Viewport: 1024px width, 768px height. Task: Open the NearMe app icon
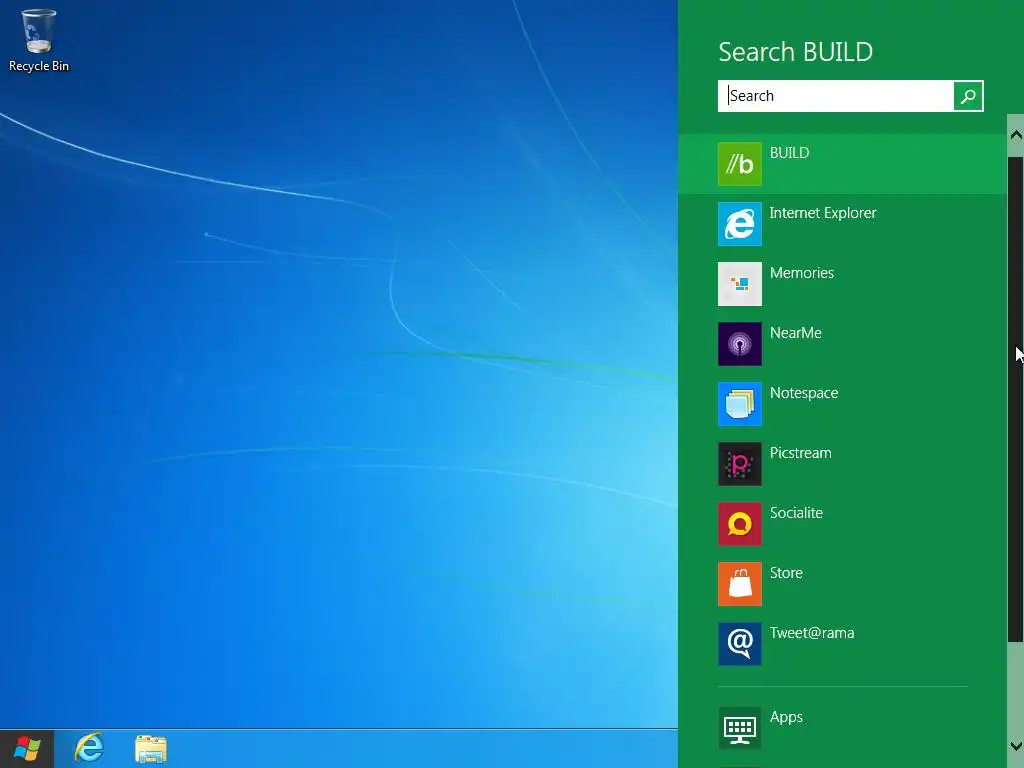(739, 344)
